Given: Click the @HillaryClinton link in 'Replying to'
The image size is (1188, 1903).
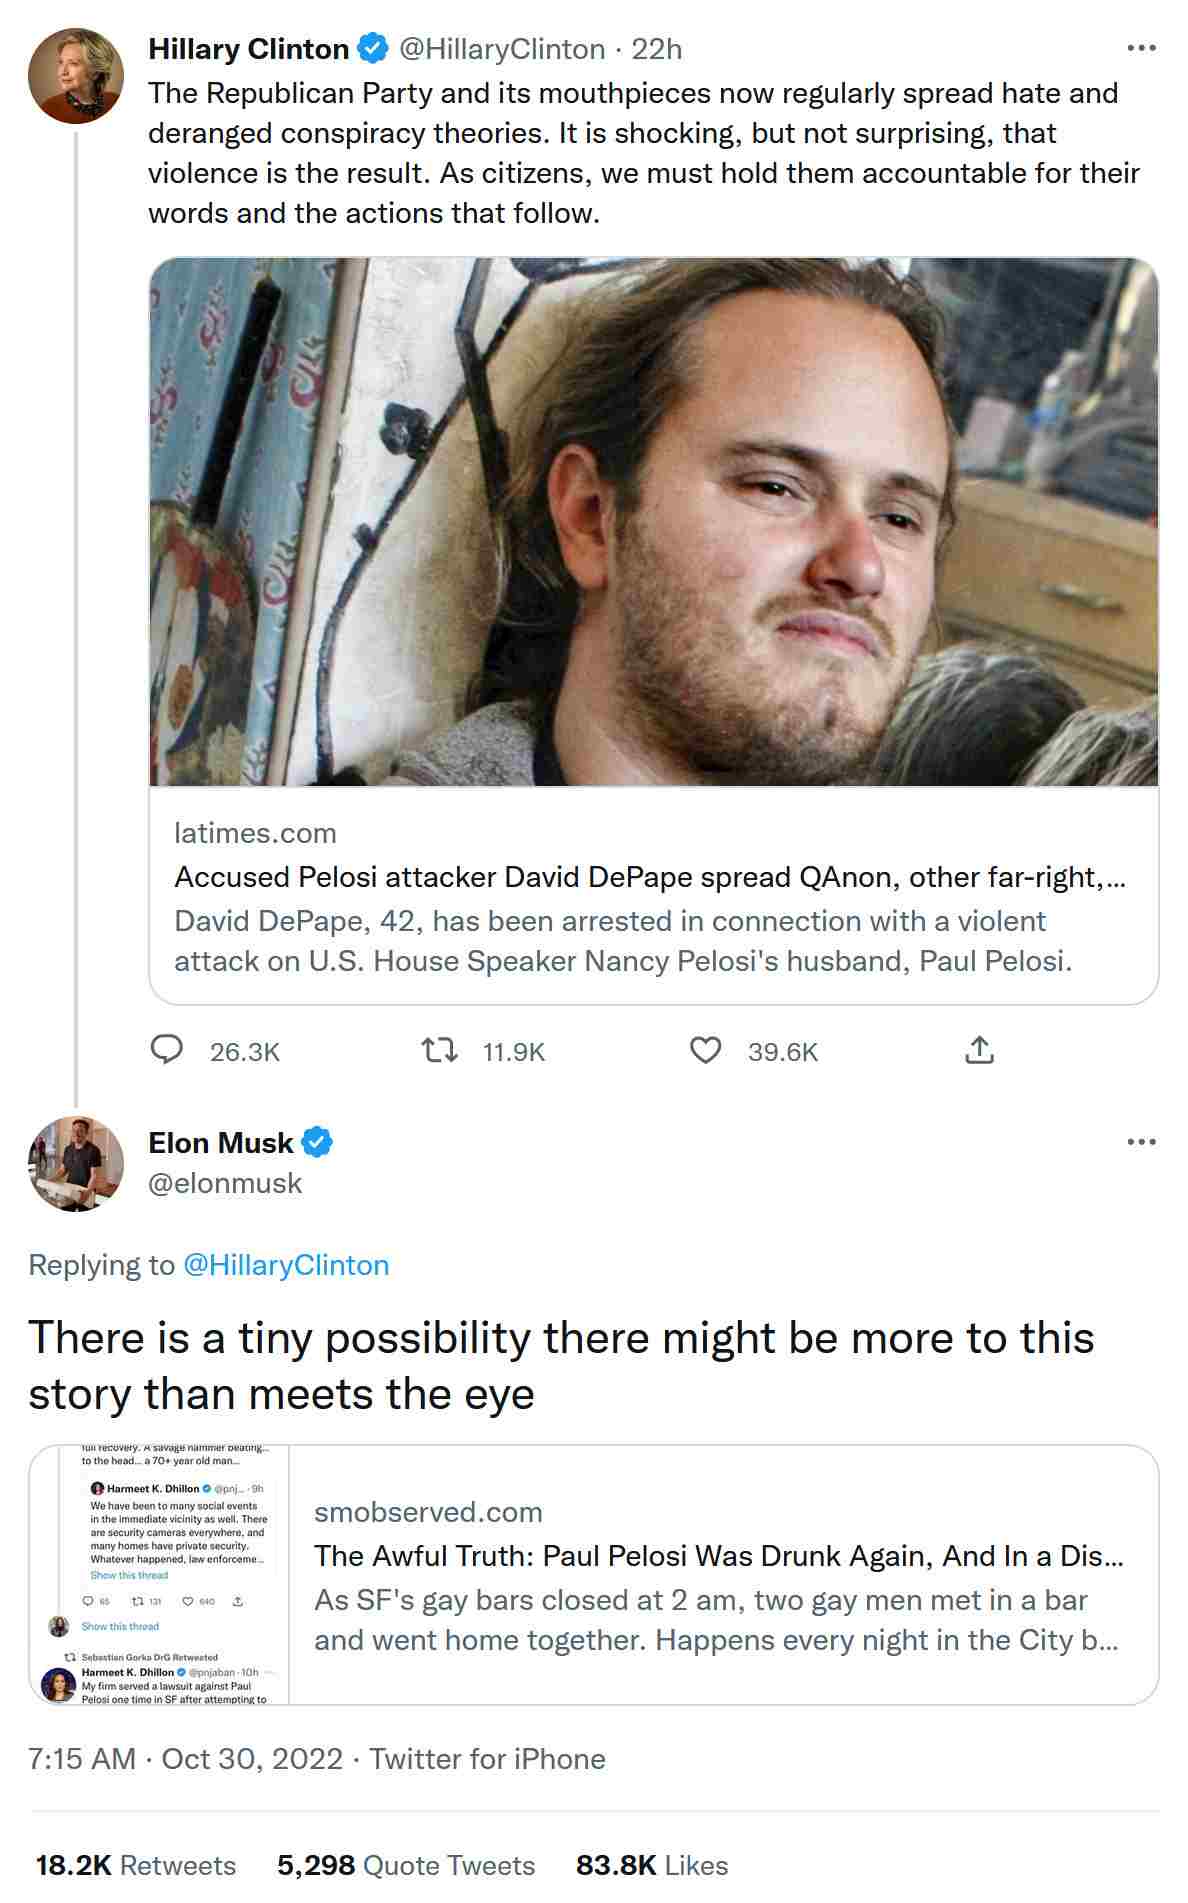Looking at the screenshot, I should [286, 1265].
